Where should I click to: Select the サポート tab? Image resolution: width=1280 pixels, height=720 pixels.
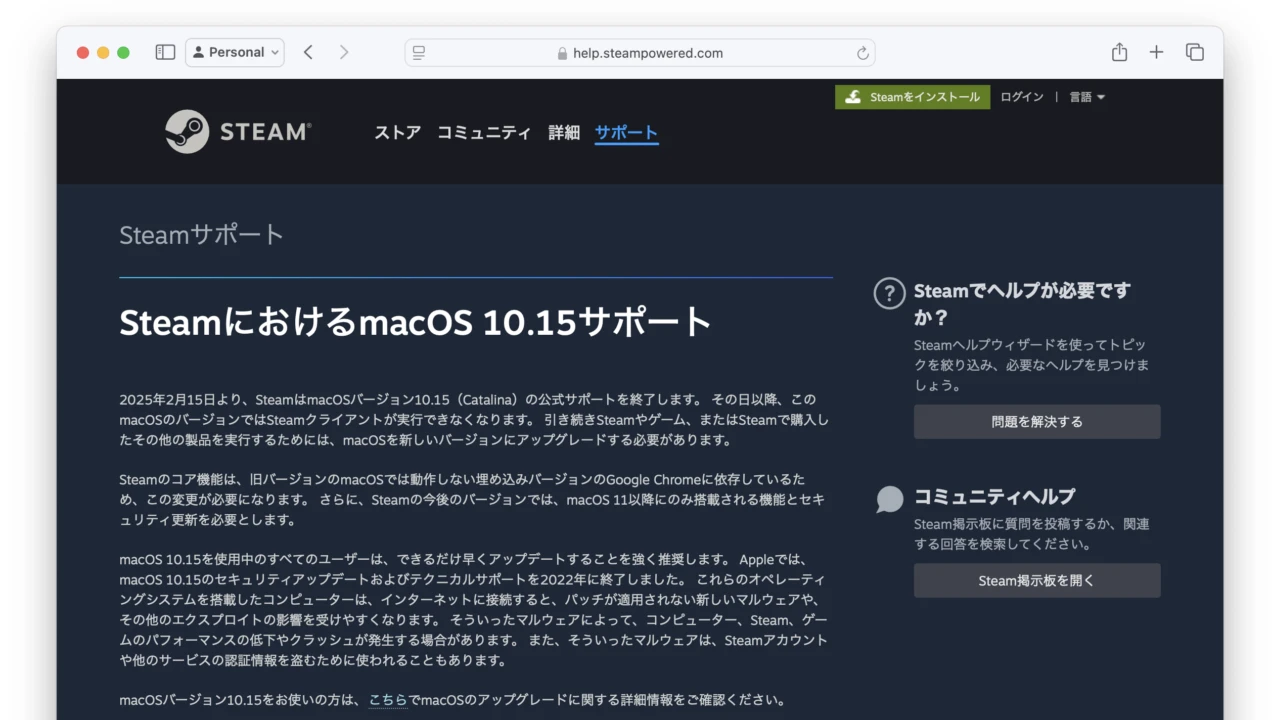point(626,132)
